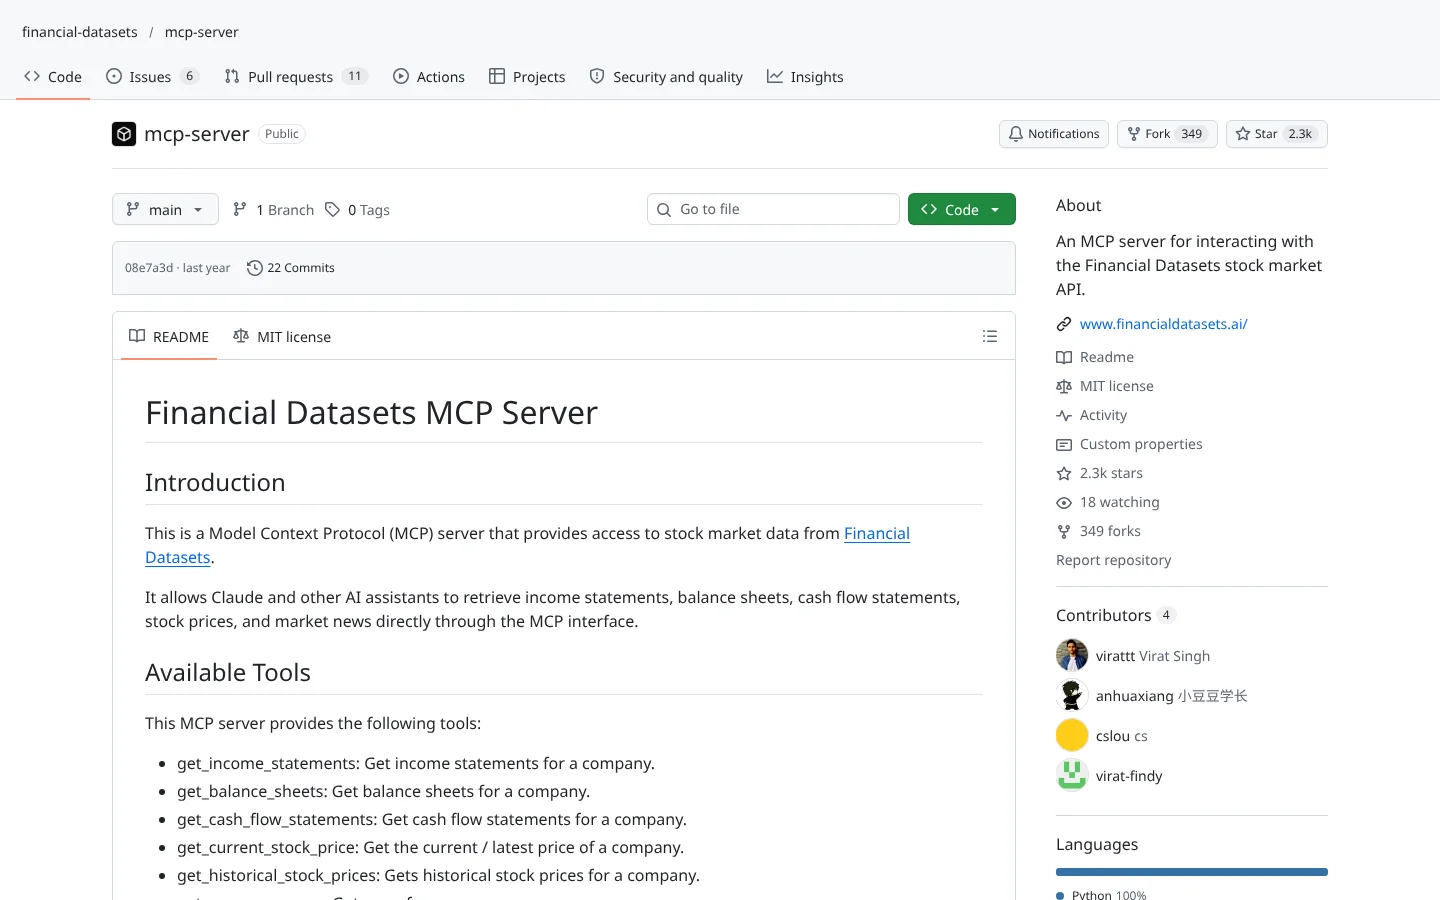
Task: Open virat-findy contributor avatar
Action: tap(1072, 775)
